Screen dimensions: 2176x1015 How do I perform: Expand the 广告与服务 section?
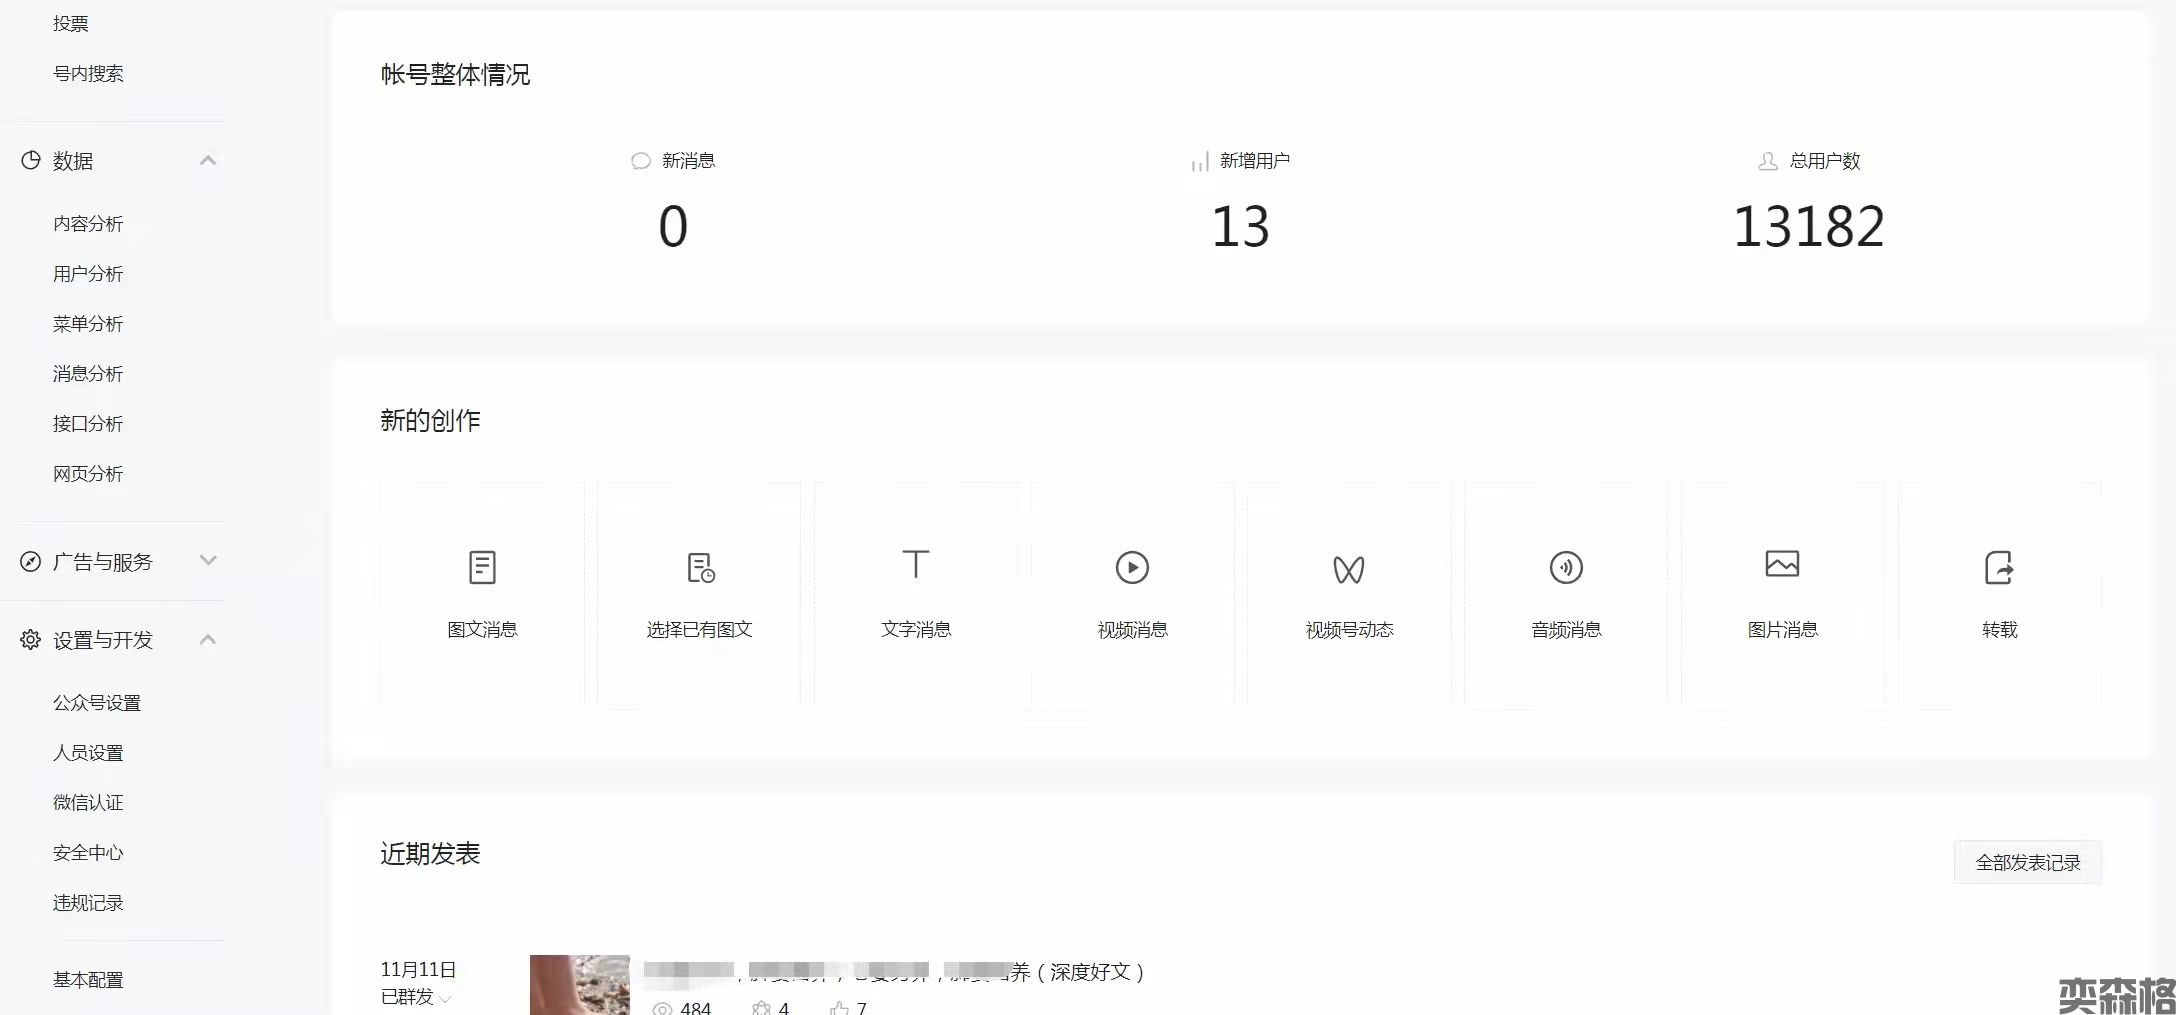[x=208, y=561]
